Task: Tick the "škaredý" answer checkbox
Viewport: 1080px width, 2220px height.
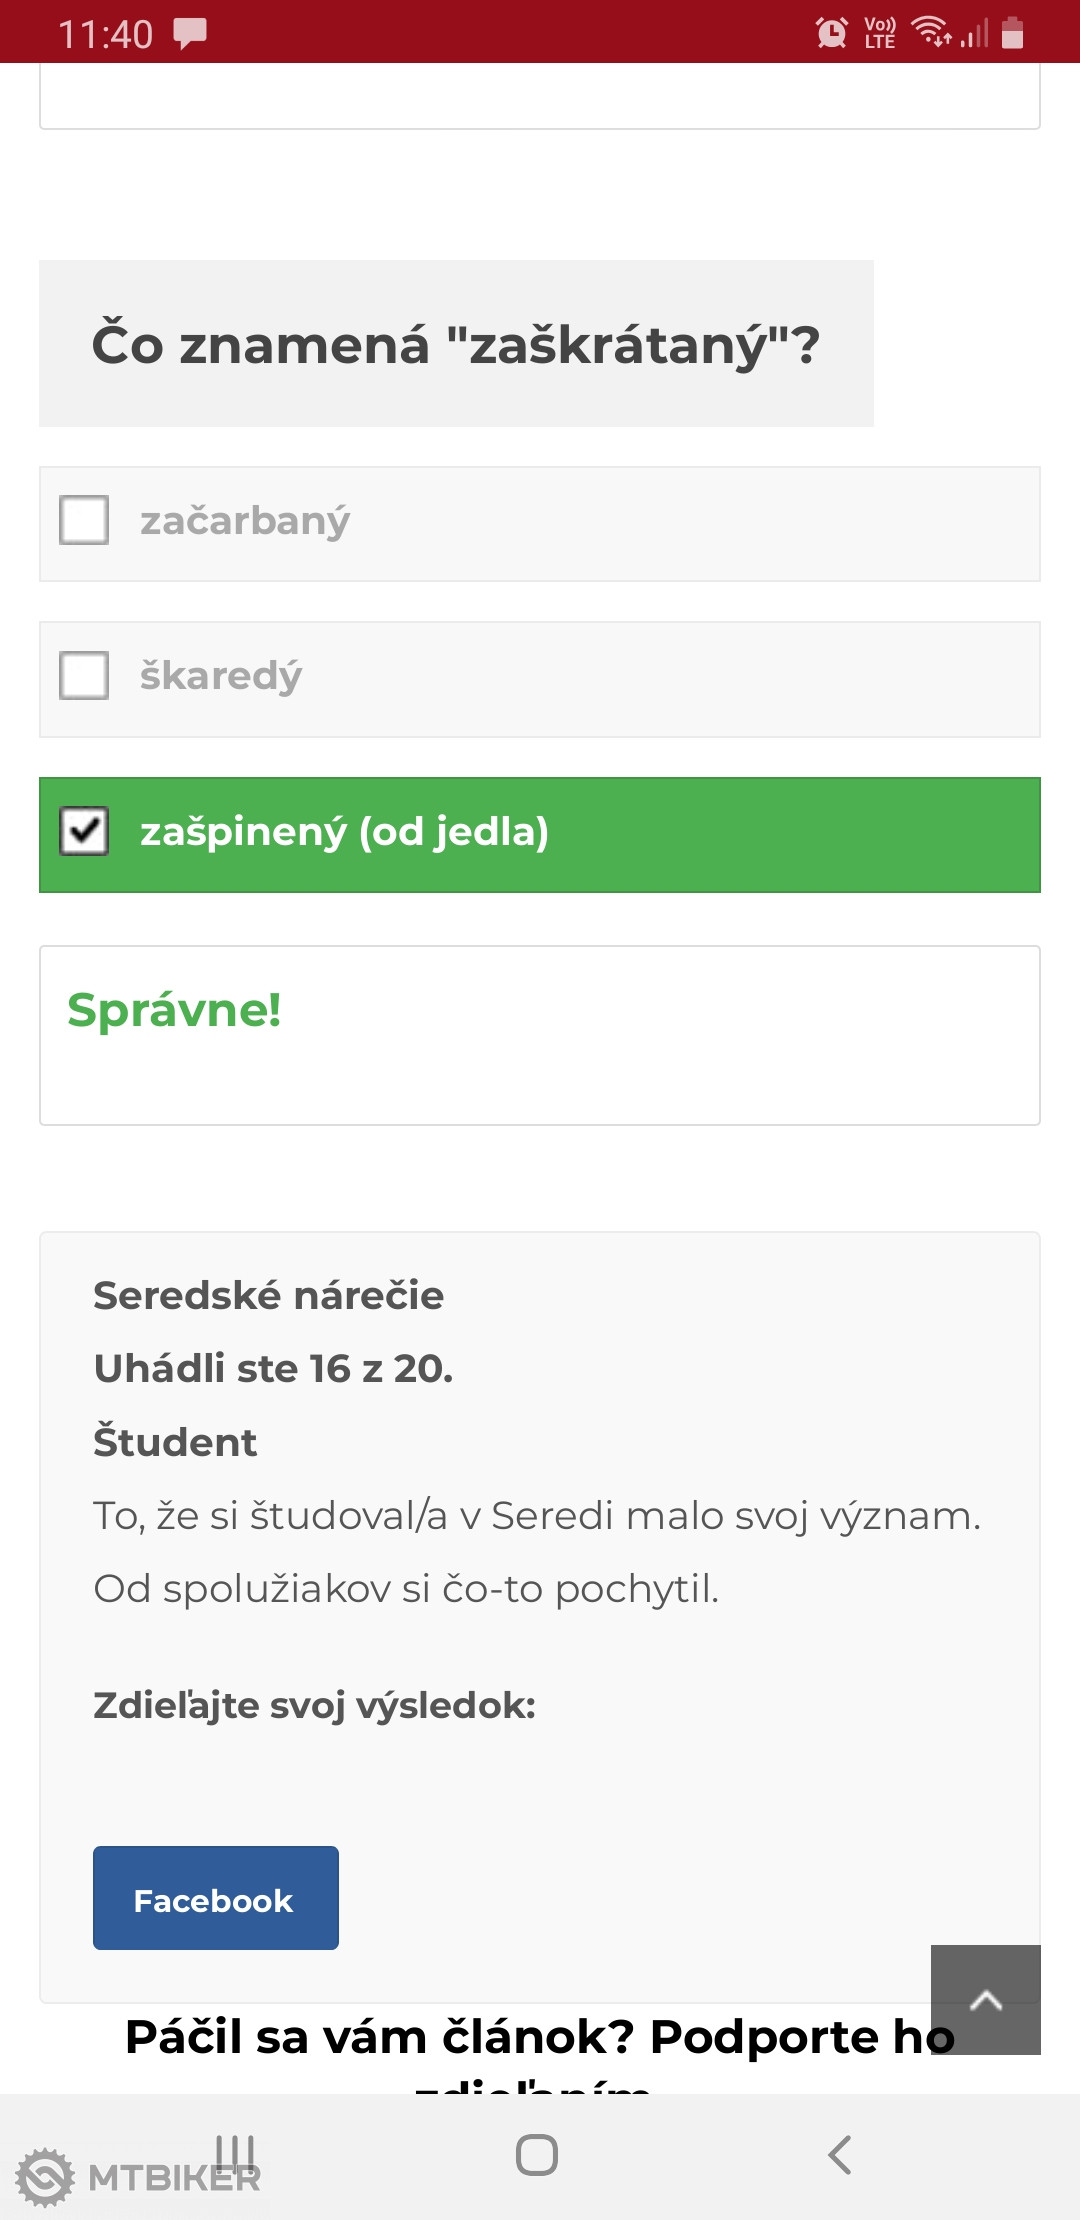Action: click(84, 676)
